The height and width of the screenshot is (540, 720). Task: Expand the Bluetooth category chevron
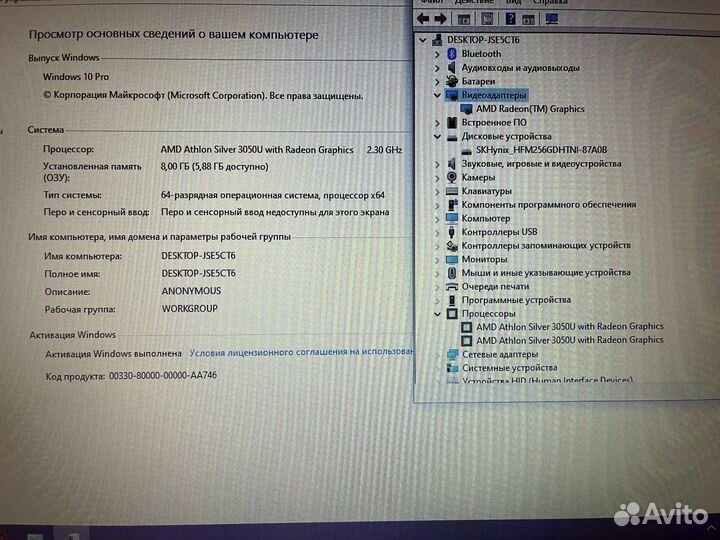[x=437, y=54]
